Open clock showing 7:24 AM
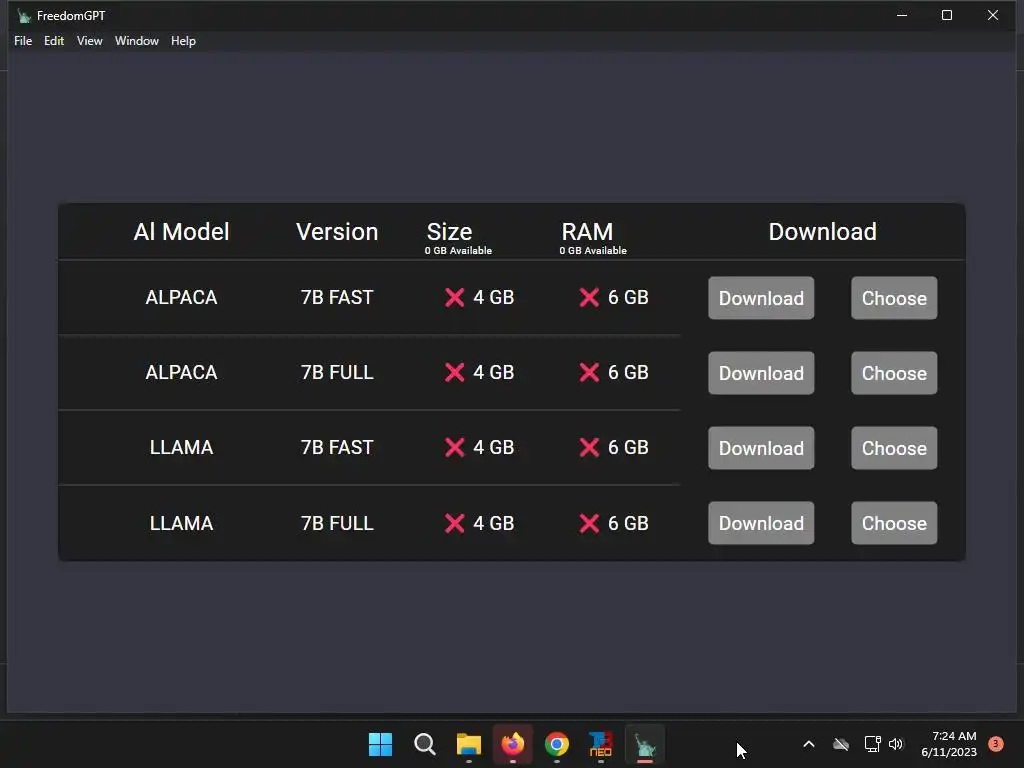1024x768 pixels. (x=949, y=744)
